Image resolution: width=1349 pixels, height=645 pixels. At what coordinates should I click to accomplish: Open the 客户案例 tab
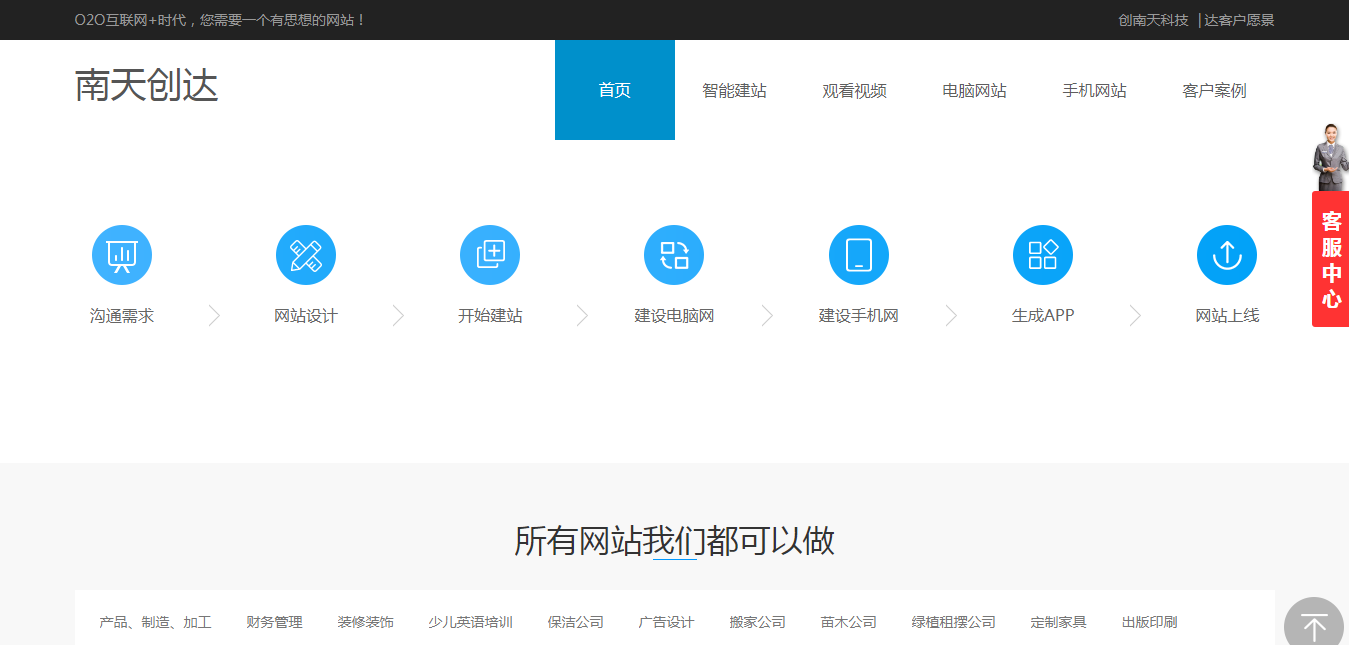point(1213,90)
